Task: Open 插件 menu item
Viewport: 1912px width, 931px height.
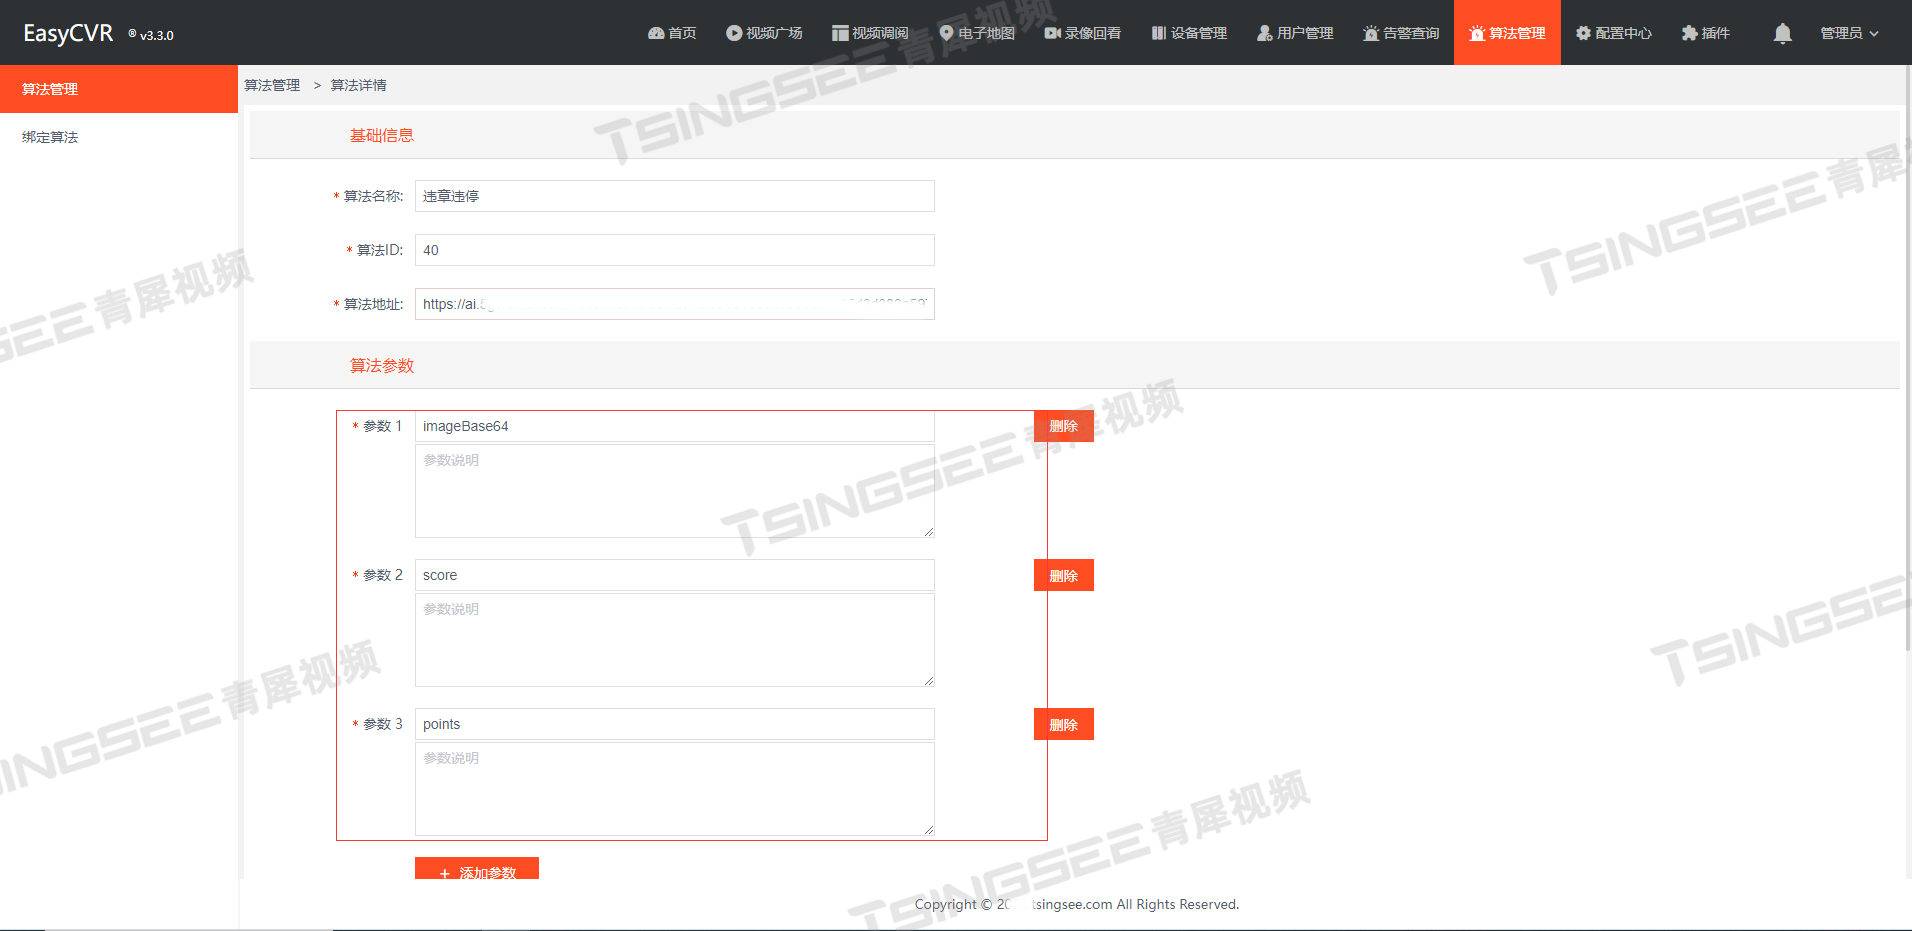Action: [x=1706, y=33]
